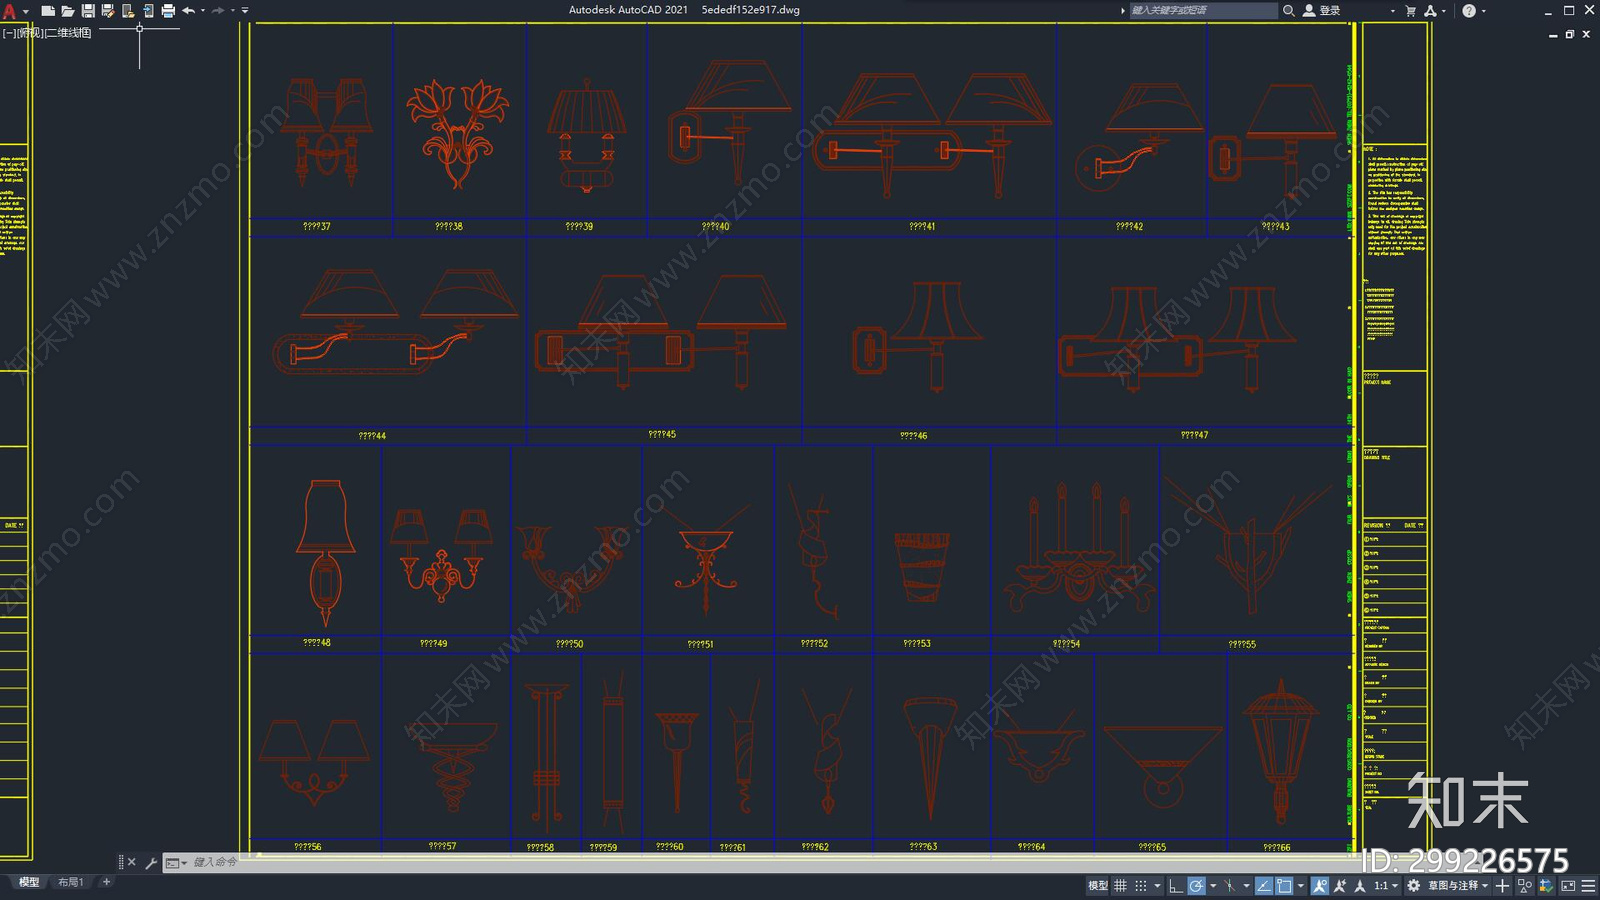Open the 1:1 annotation scale dropdown
This screenshot has height=900, width=1600.
pyautogui.click(x=1386, y=885)
